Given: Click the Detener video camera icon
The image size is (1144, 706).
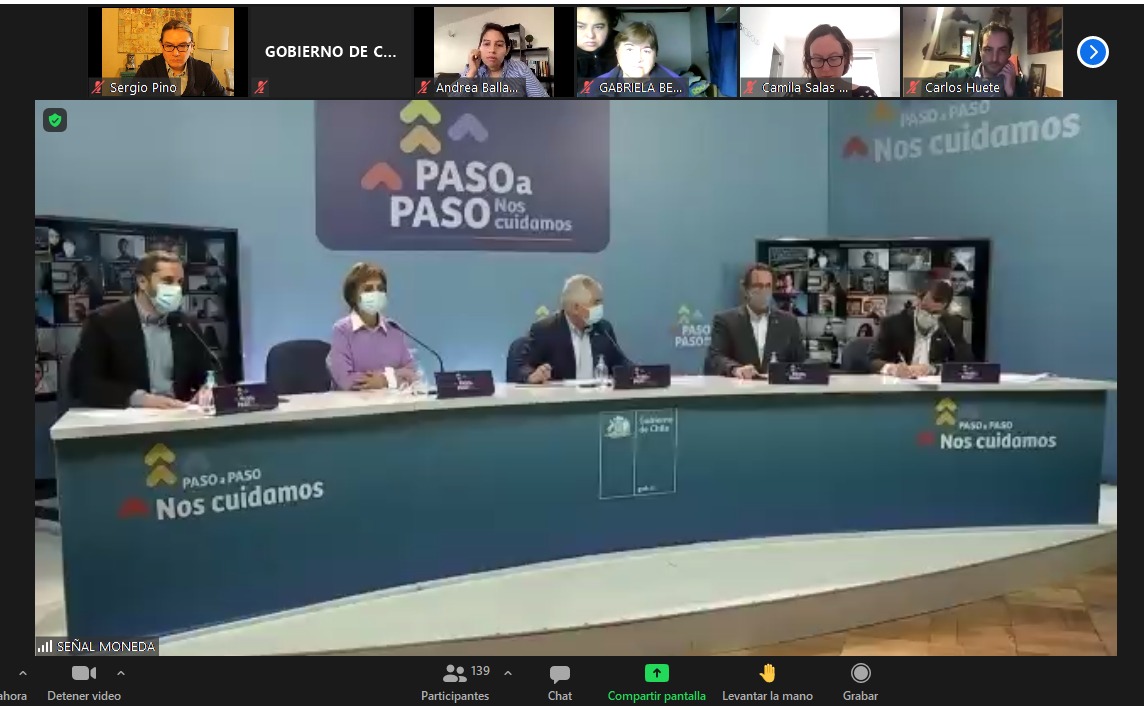Looking at the screenshot, I should coord(84,672).
